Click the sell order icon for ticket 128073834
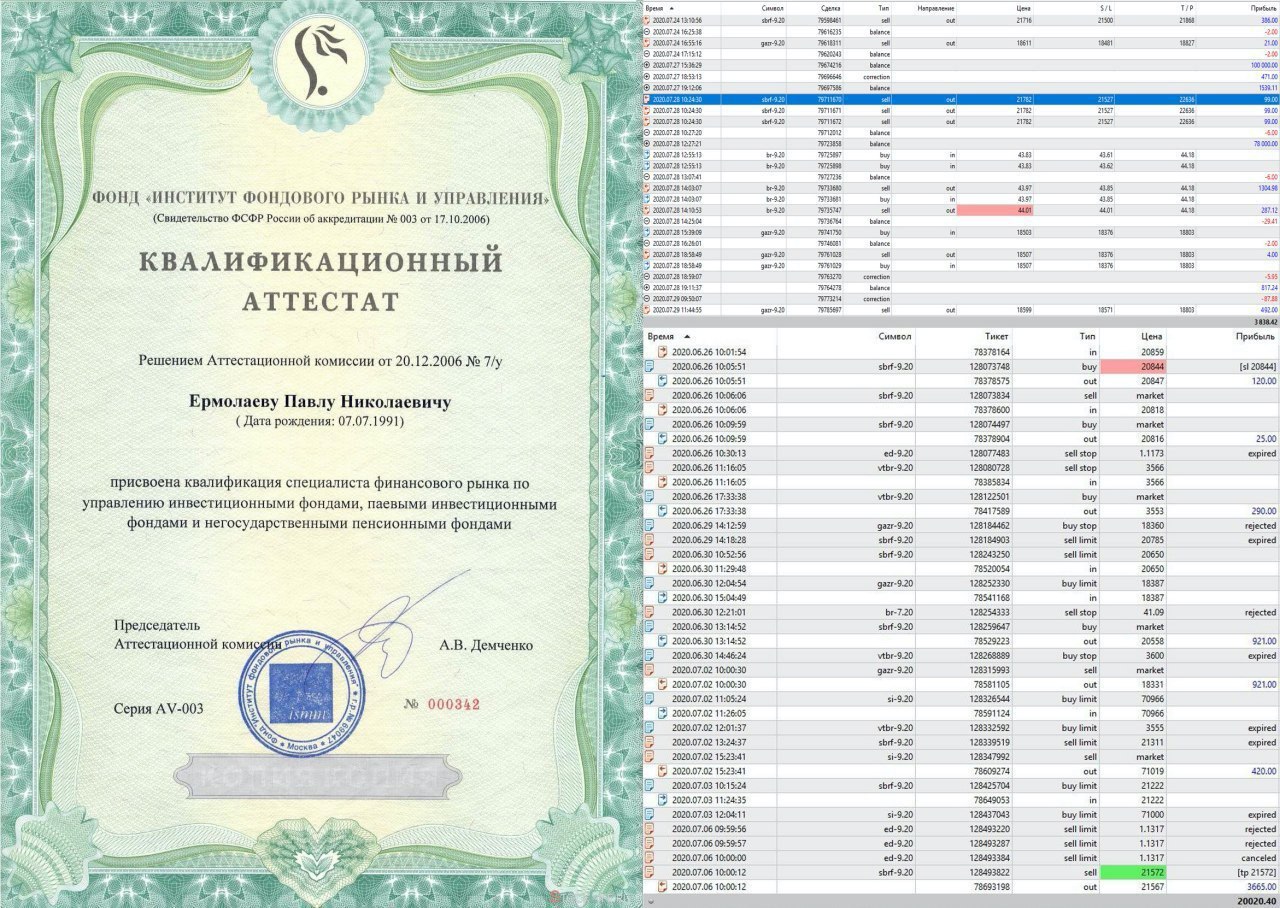This screenshot has width=1280, height=908. click(x=650, y=395)
